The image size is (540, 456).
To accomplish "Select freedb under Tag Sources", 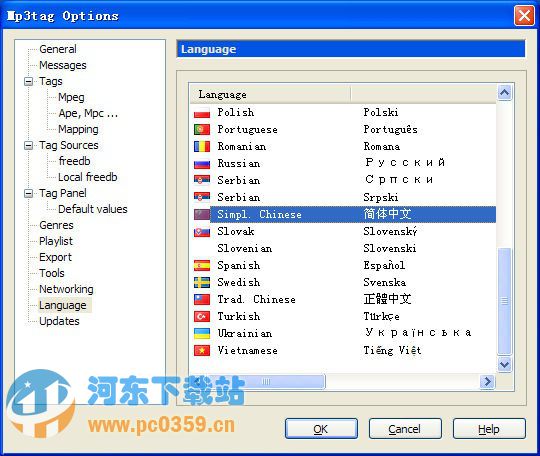I will tap(74, 161).
